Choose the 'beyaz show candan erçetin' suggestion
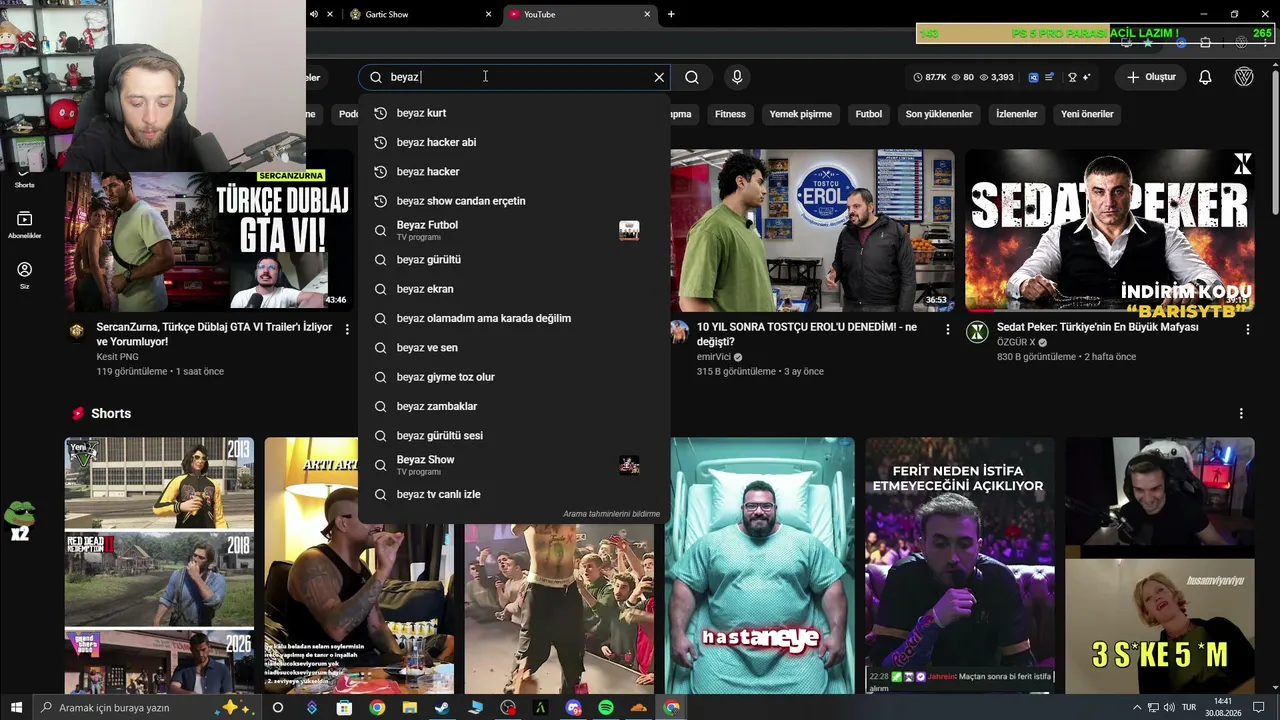Screen dimensions: 1280x720 point(514,201)
